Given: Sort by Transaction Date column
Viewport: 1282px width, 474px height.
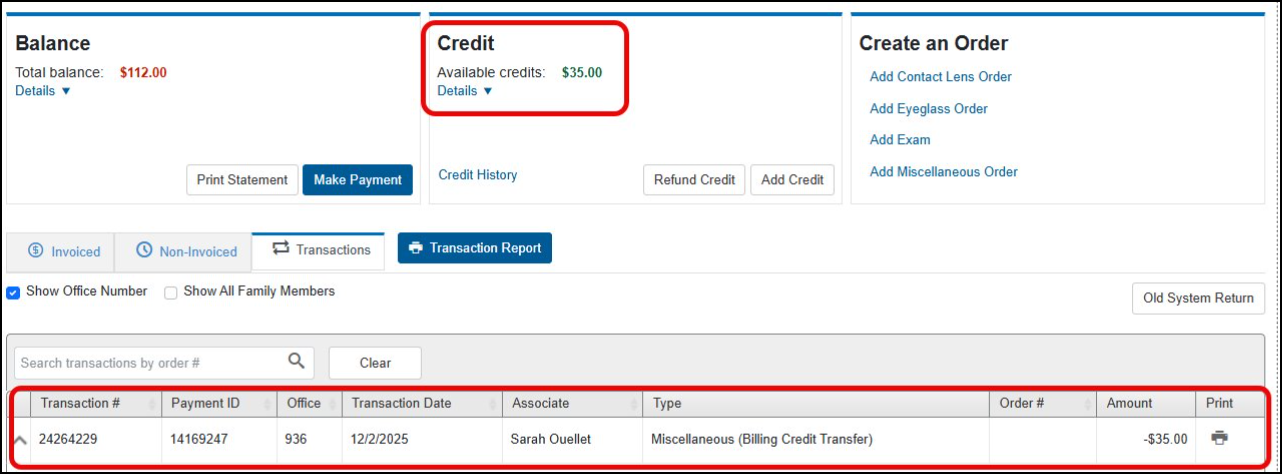Looking at the screenshot, I should (401, 403).
